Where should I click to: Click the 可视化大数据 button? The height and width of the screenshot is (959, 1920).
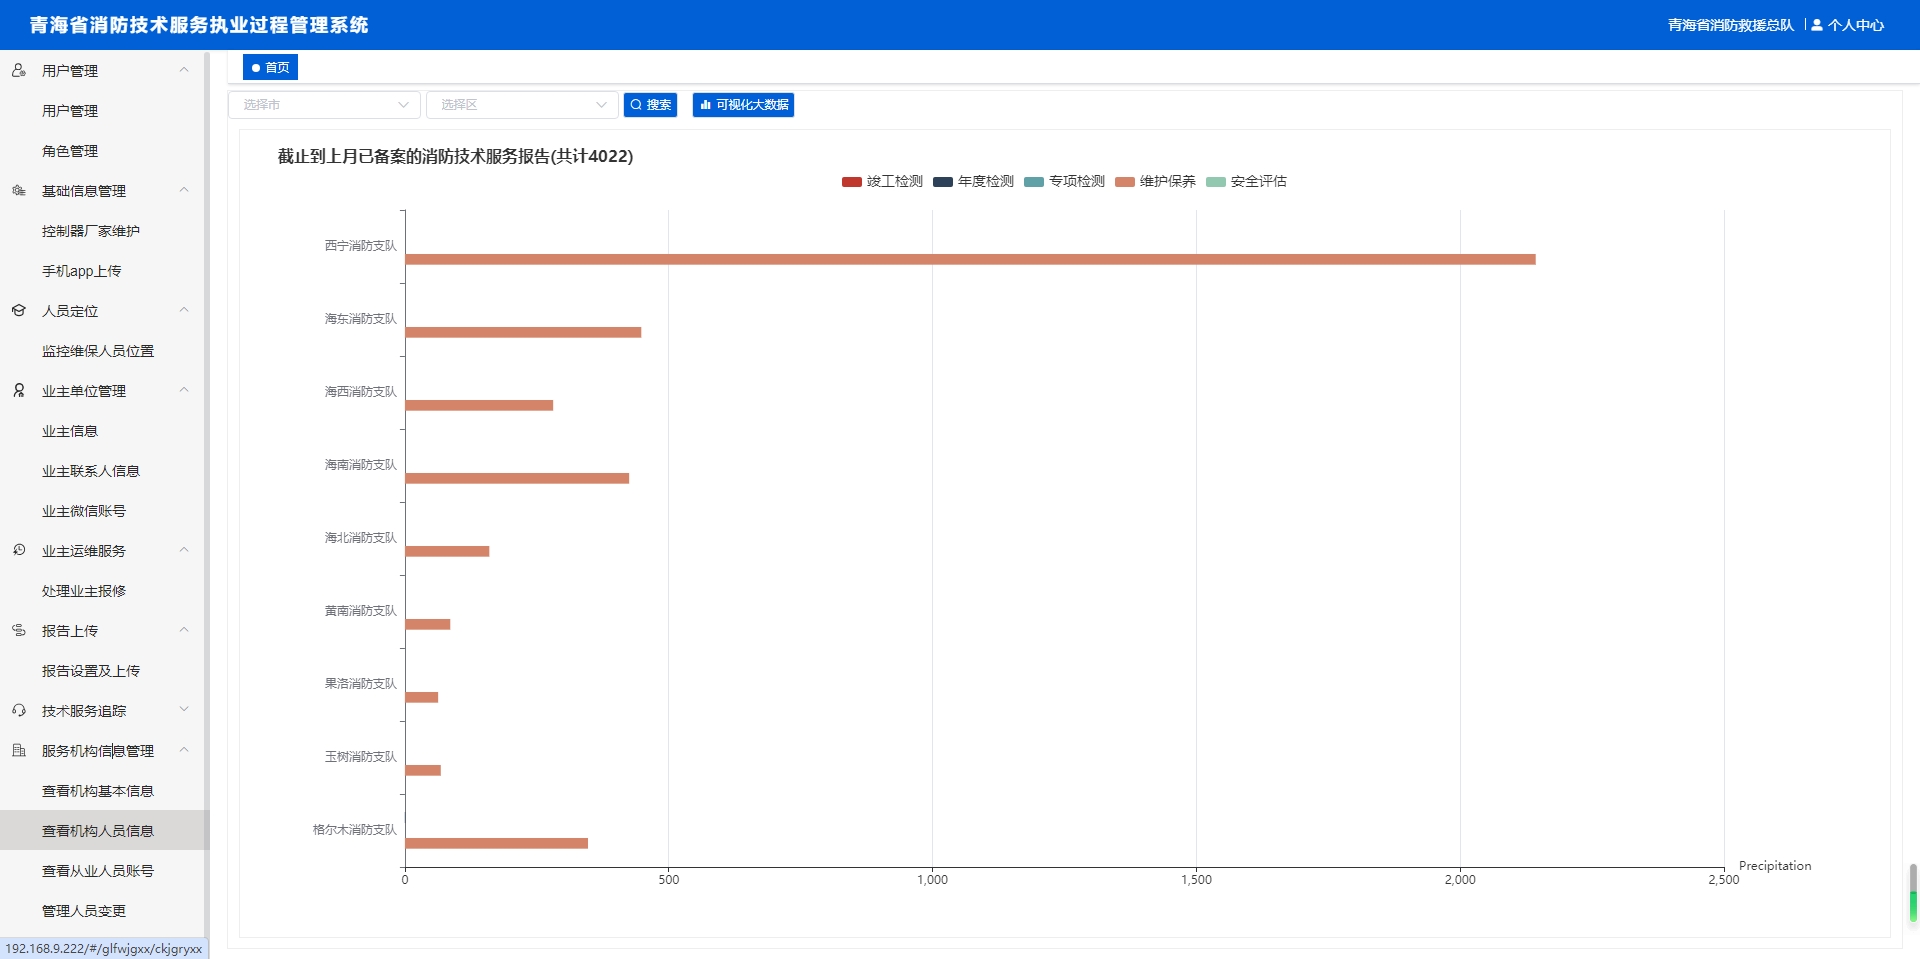pos(743,105)
